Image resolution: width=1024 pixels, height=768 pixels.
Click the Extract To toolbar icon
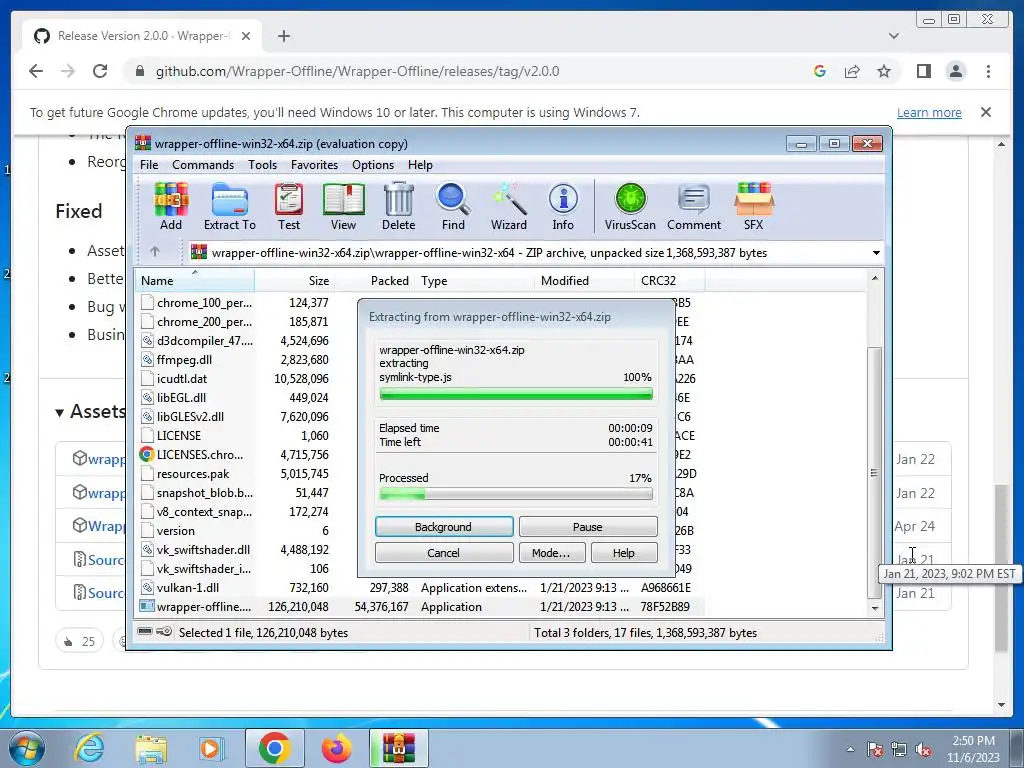tap(229, 206)
